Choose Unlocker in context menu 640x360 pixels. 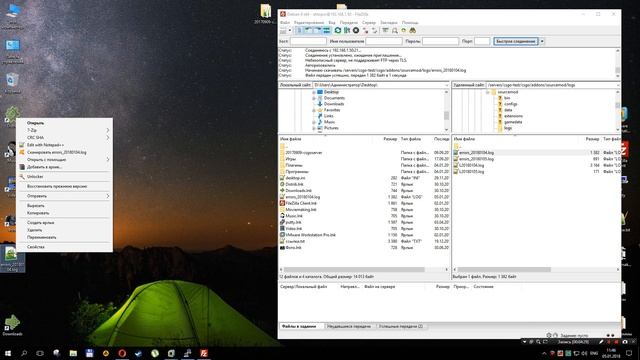[64, 177]
